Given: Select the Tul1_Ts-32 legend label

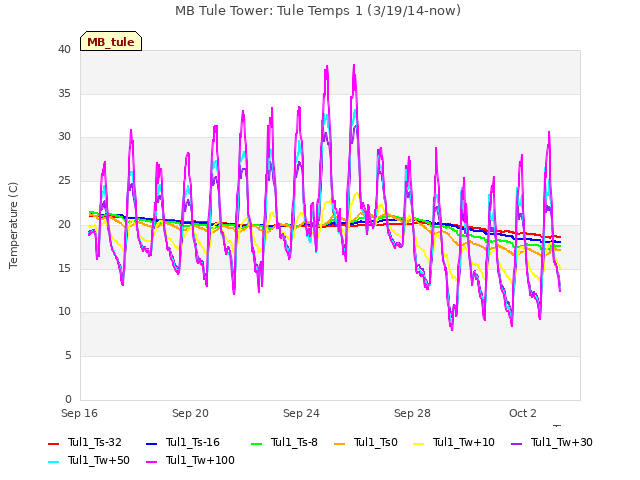Looking at the screenshot, I should pos(95,442).
